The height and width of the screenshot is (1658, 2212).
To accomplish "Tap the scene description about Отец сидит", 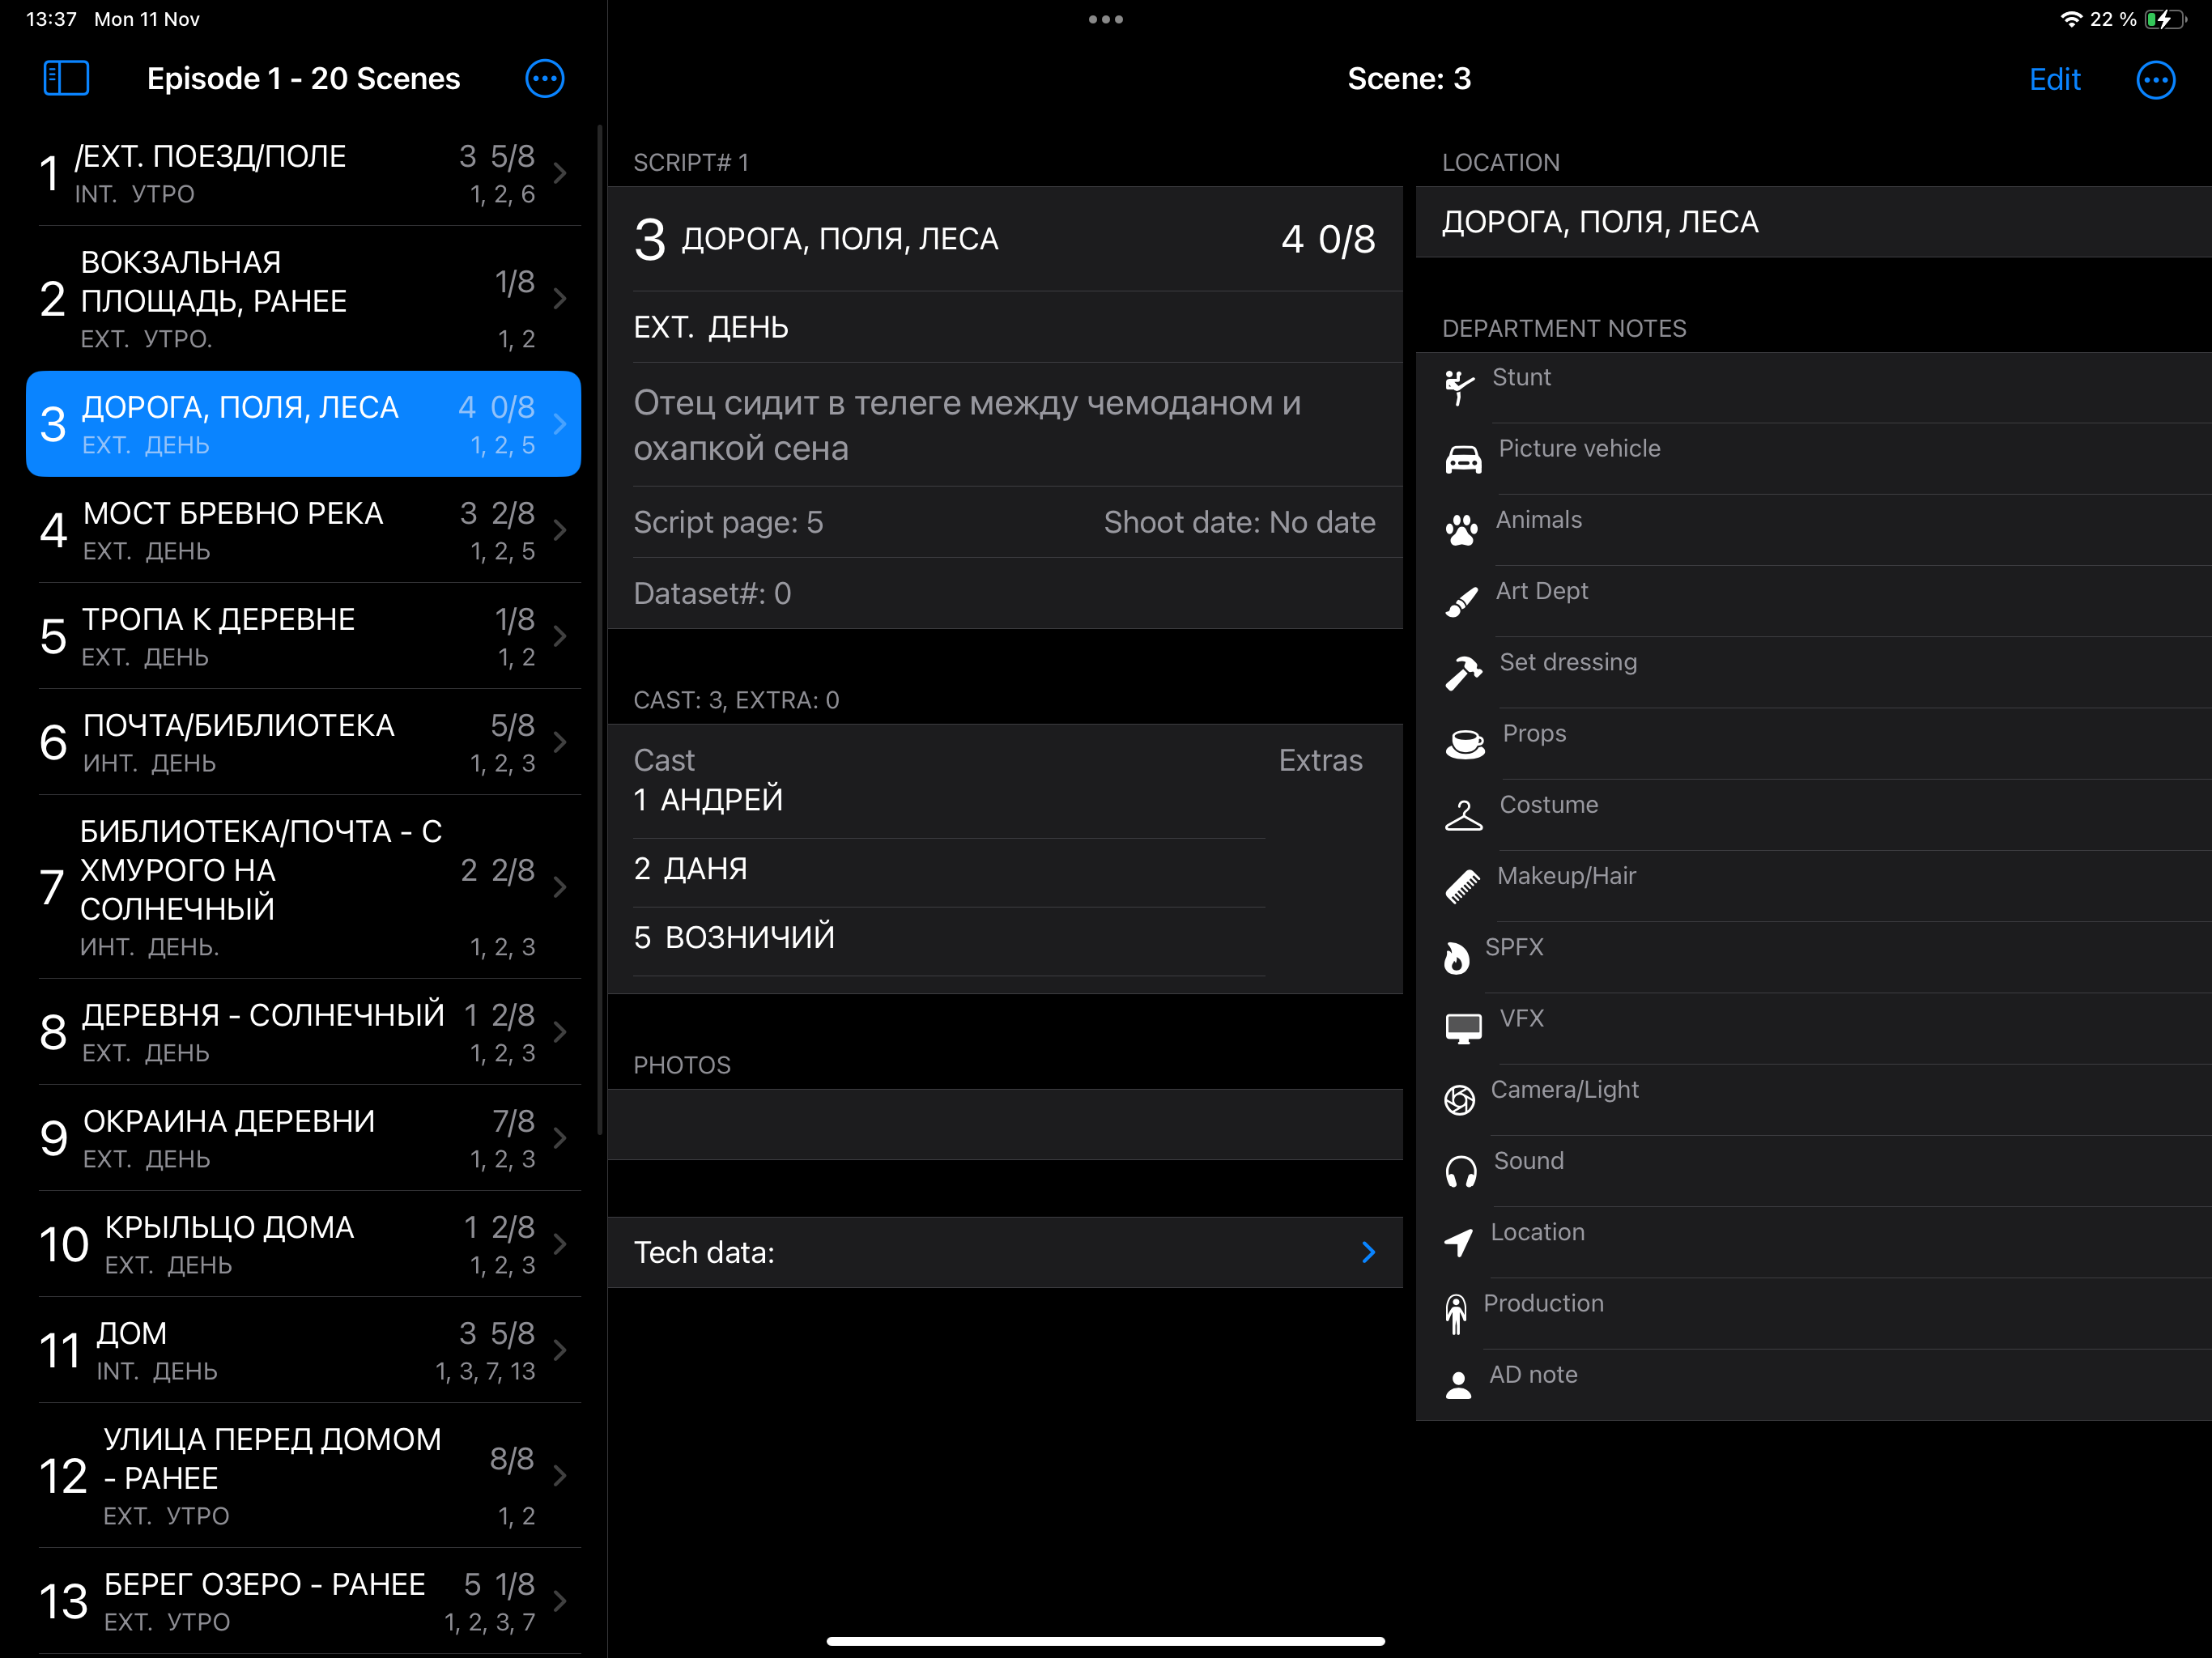I will tap(1005, 425).
